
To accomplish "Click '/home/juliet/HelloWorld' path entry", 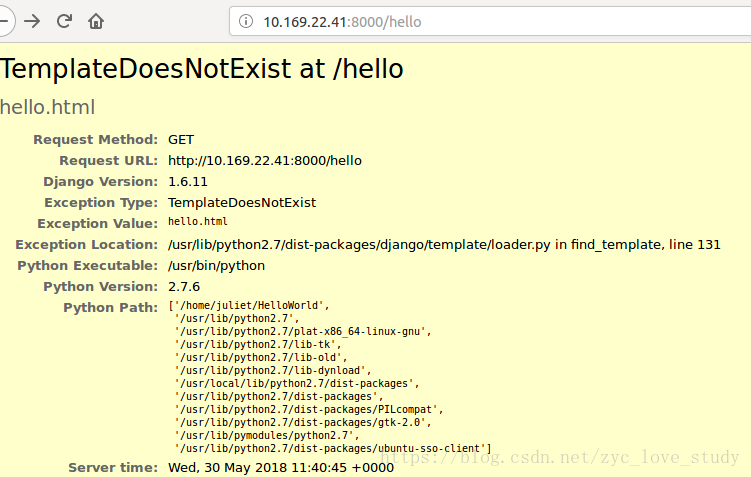I will click(x=249, y=306).
